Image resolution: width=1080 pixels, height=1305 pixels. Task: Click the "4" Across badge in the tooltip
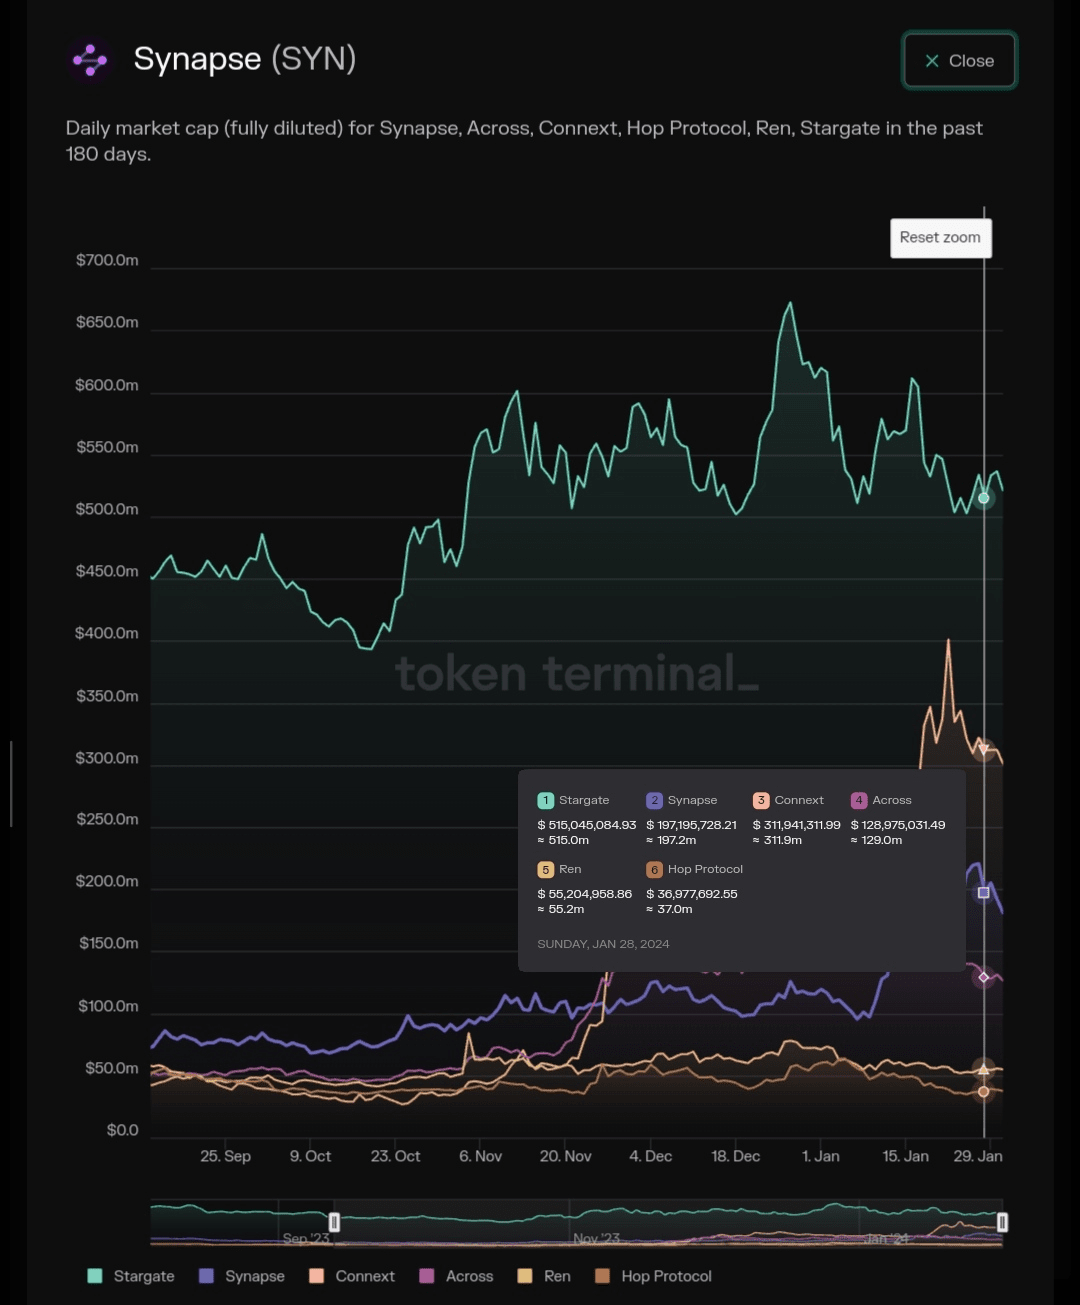858,800
